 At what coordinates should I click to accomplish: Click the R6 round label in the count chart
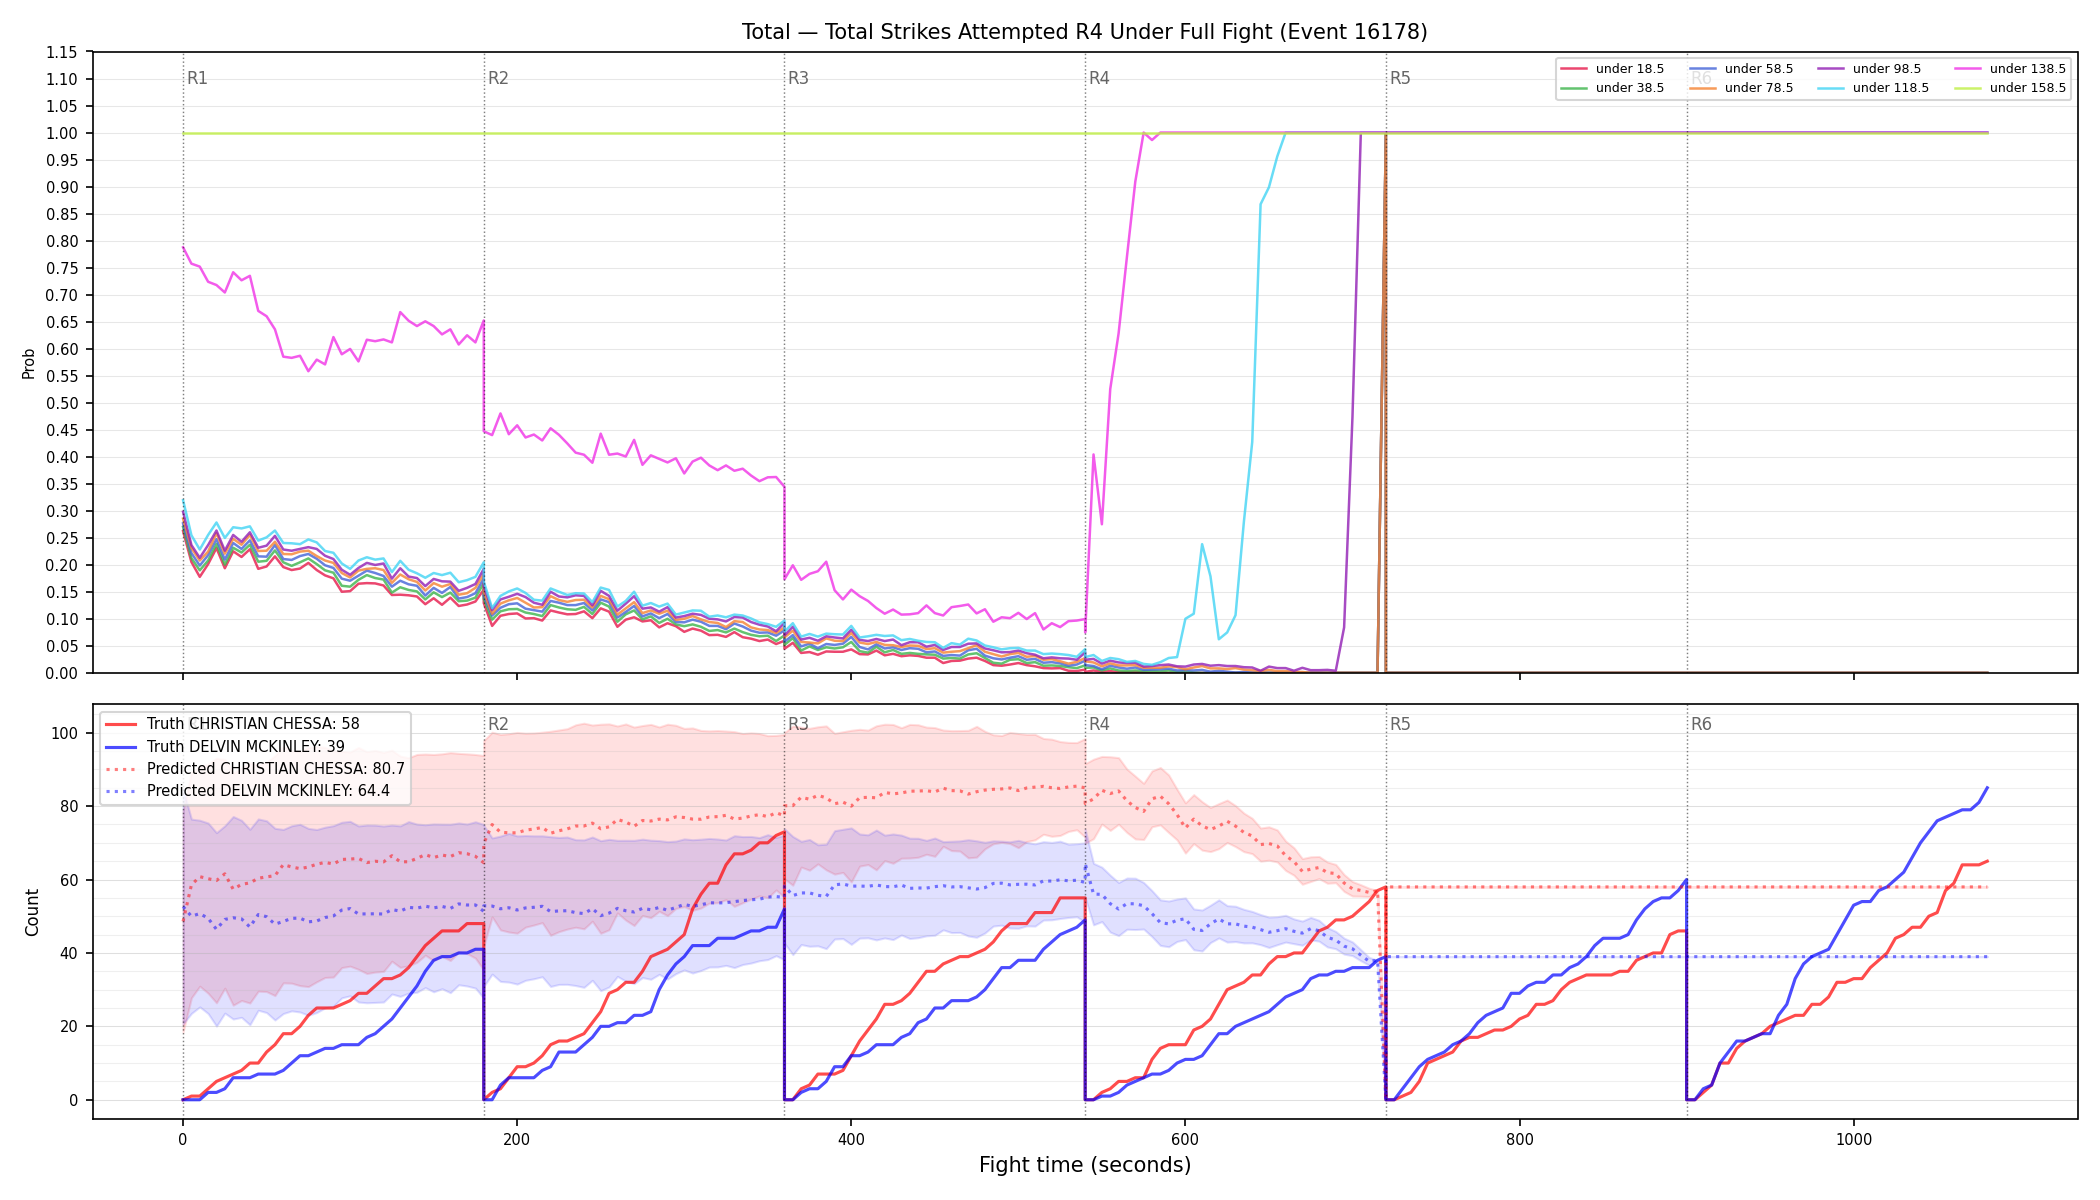tap(1701, 724)
